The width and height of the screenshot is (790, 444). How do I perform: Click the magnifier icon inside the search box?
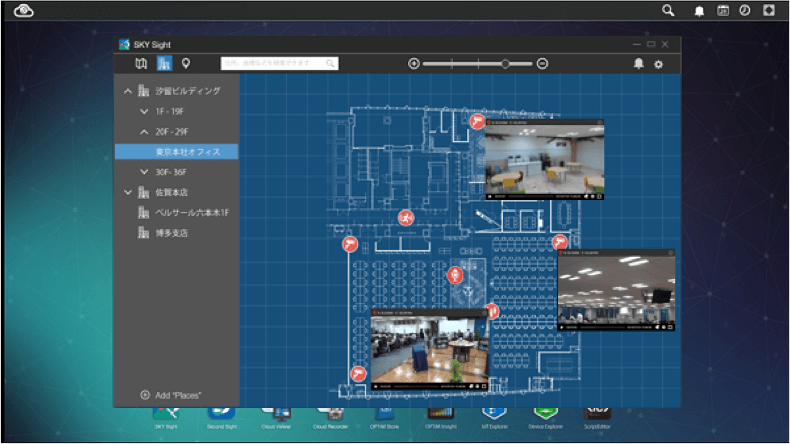[331, 64]
